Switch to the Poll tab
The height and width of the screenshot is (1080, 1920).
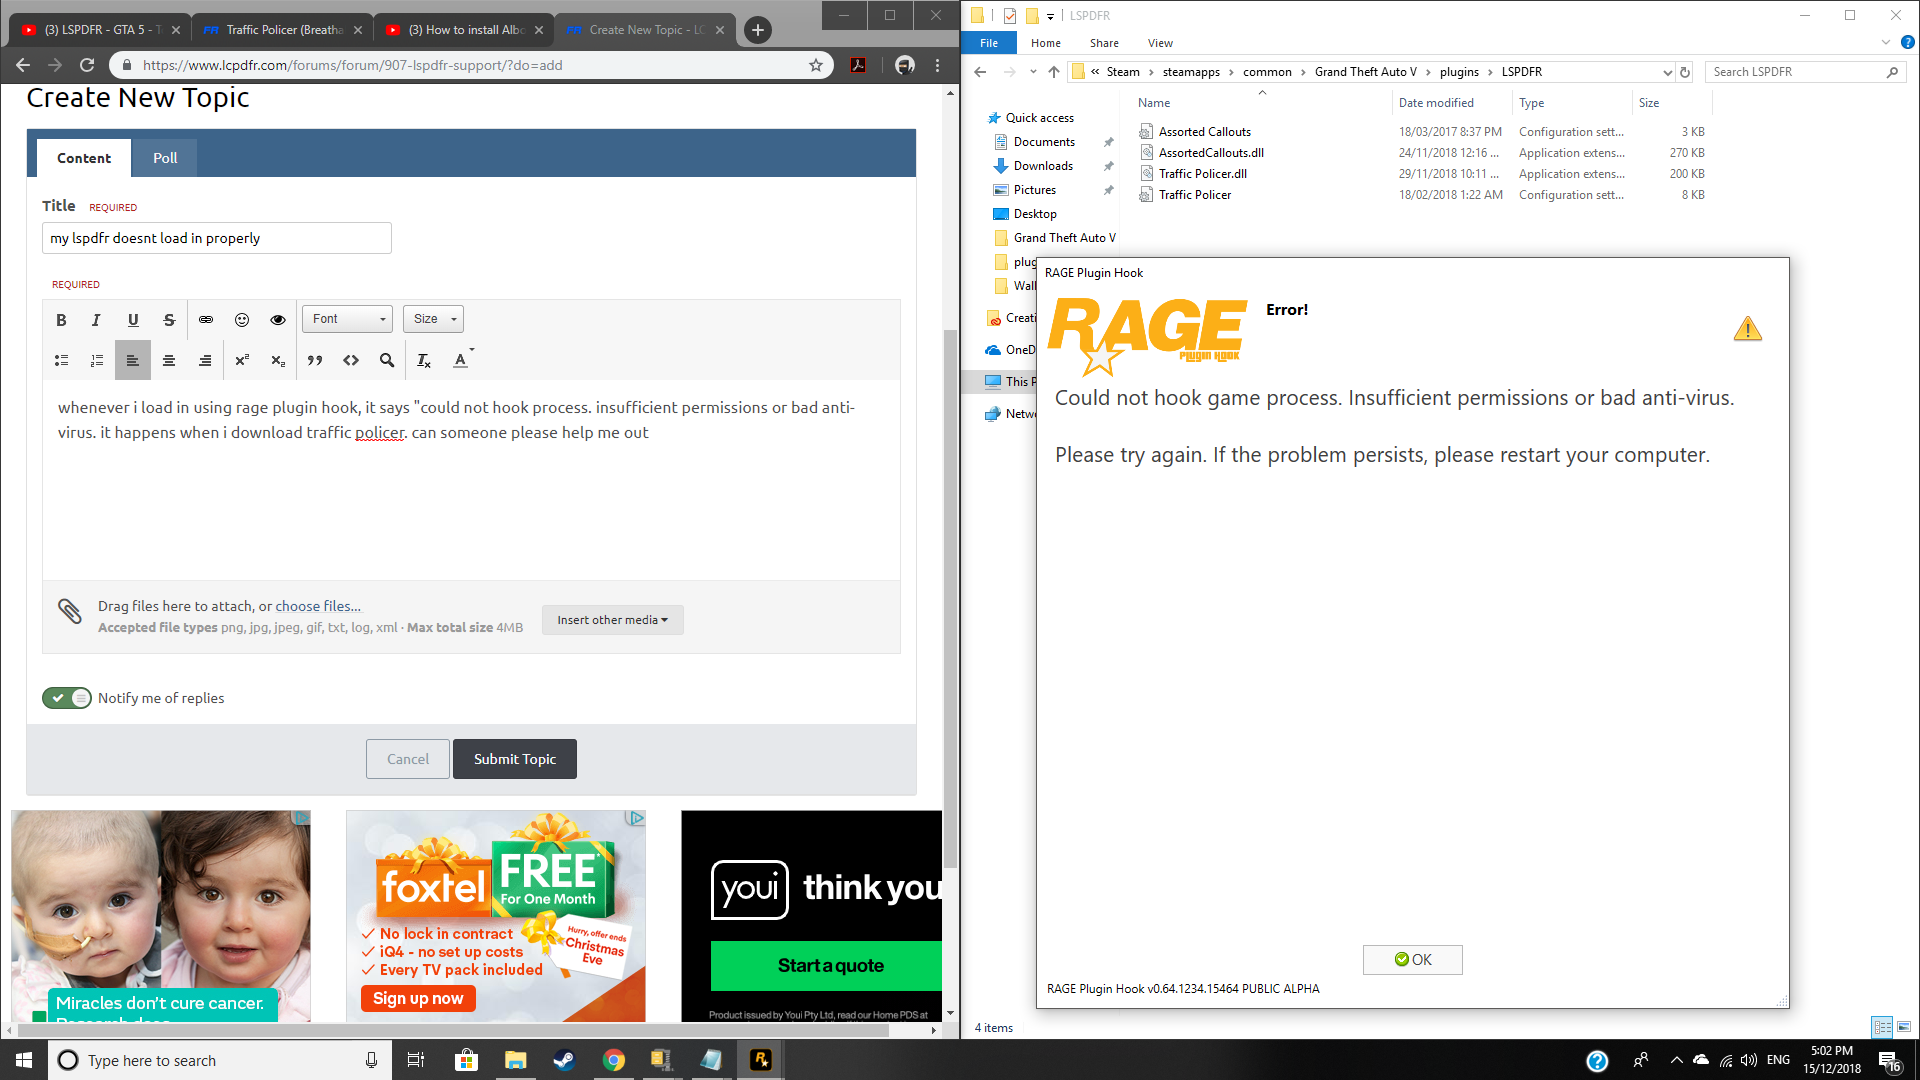165,158
